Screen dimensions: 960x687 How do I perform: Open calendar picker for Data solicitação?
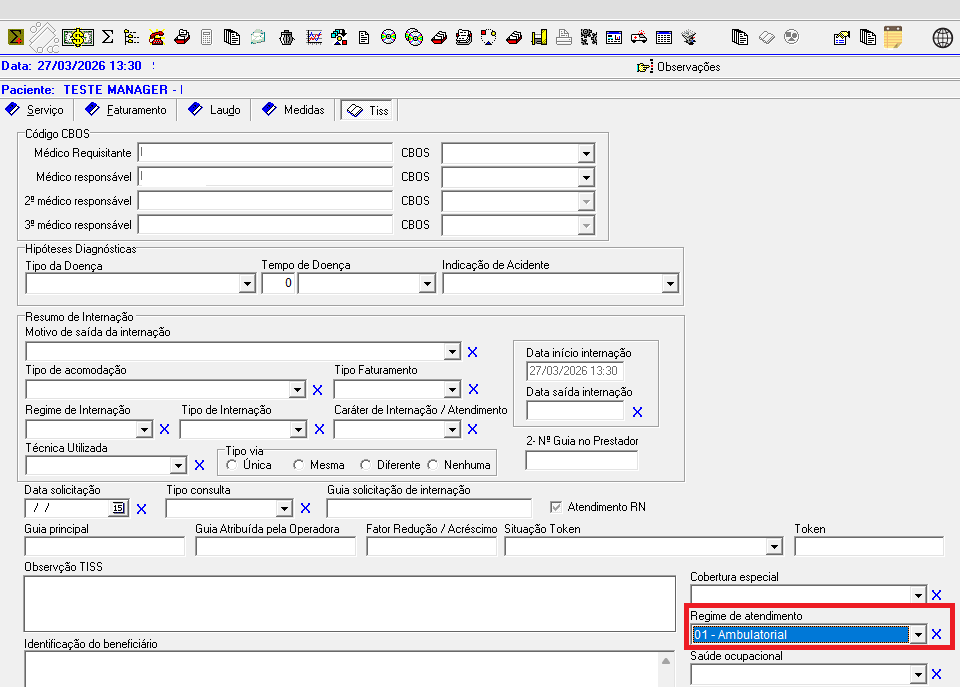118,508
